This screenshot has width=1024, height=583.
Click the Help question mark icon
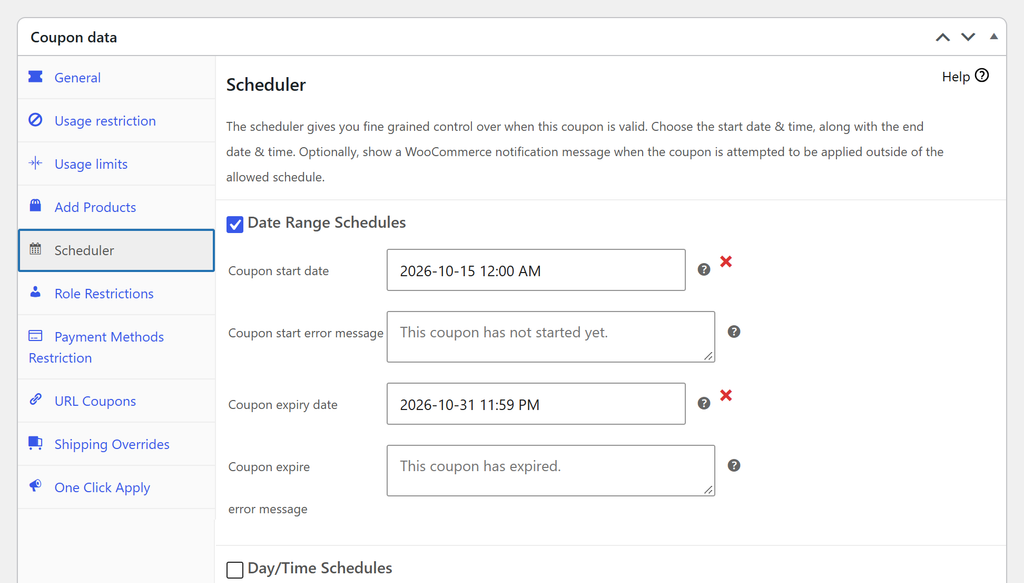click(982, 76)
